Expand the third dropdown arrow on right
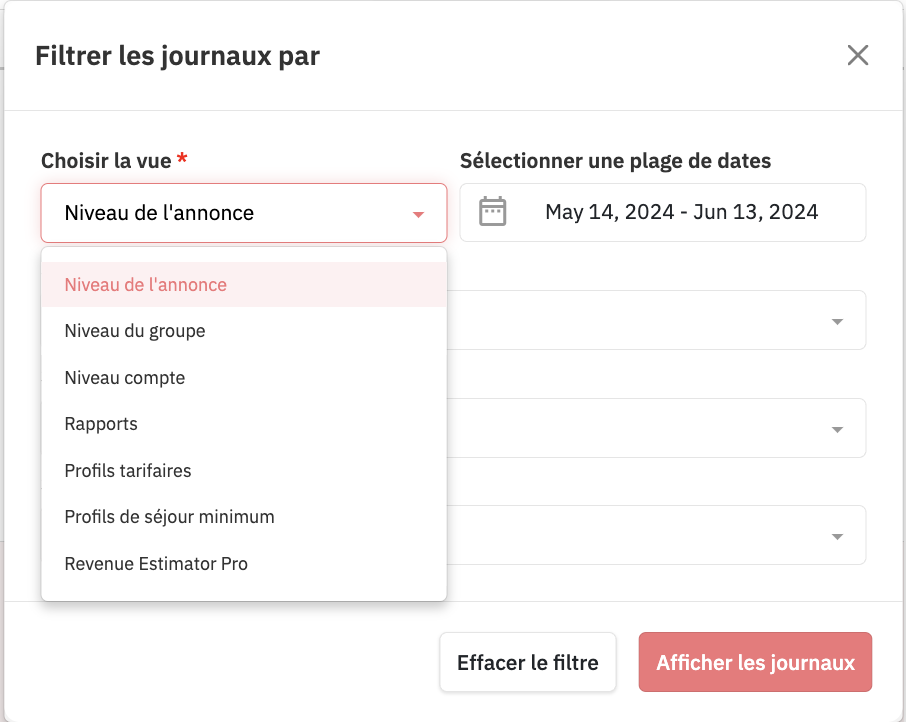This screenshot has width=906, height=722. click(837, 537)
